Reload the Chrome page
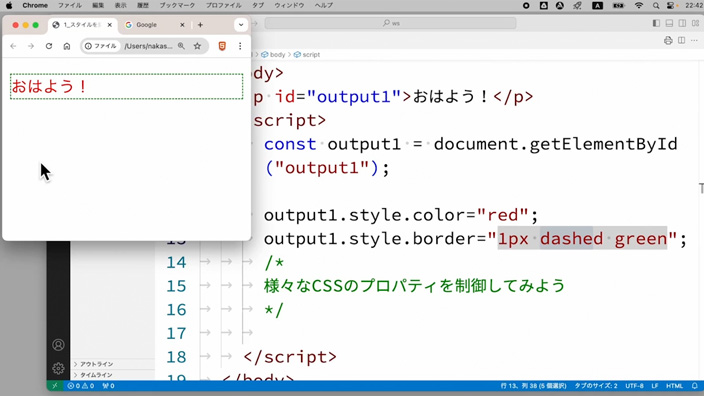 (49, 46)
